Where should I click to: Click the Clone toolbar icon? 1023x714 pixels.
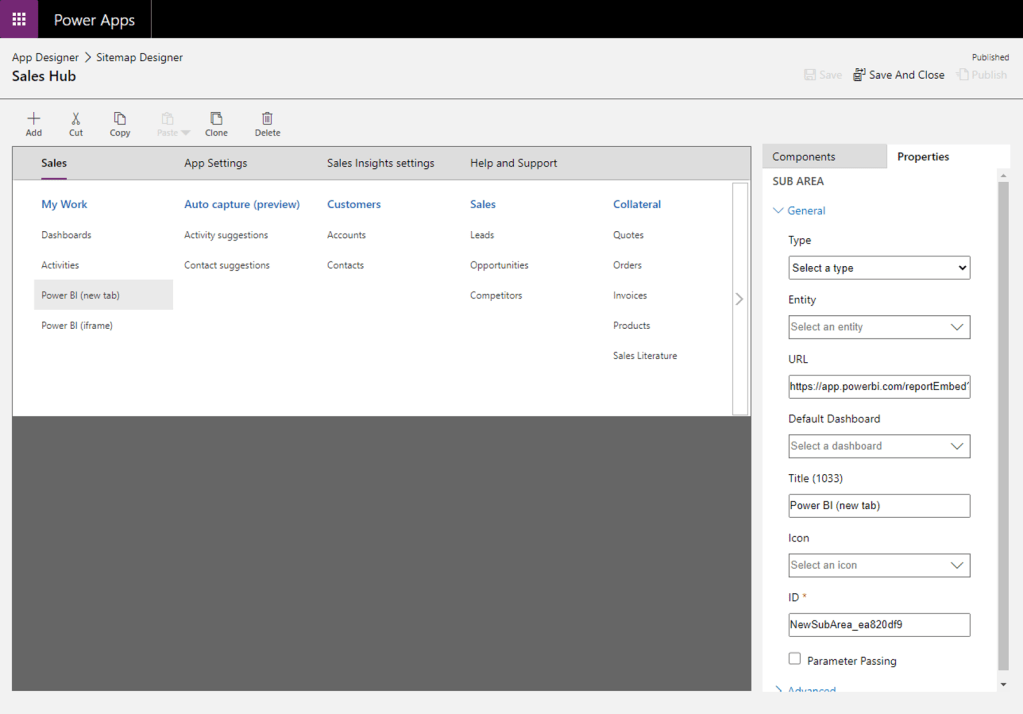pos(216,119)
